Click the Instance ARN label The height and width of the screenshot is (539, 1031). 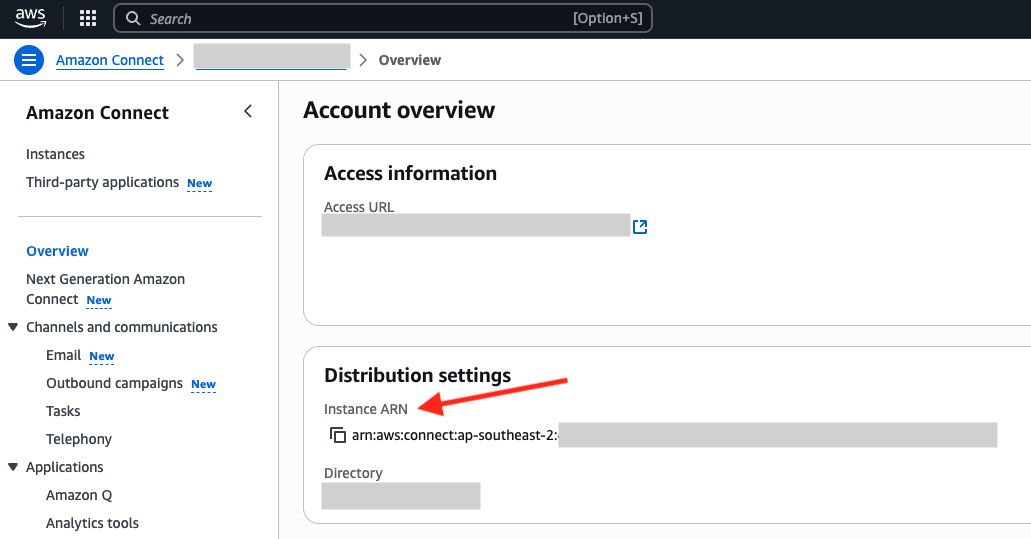366,409
